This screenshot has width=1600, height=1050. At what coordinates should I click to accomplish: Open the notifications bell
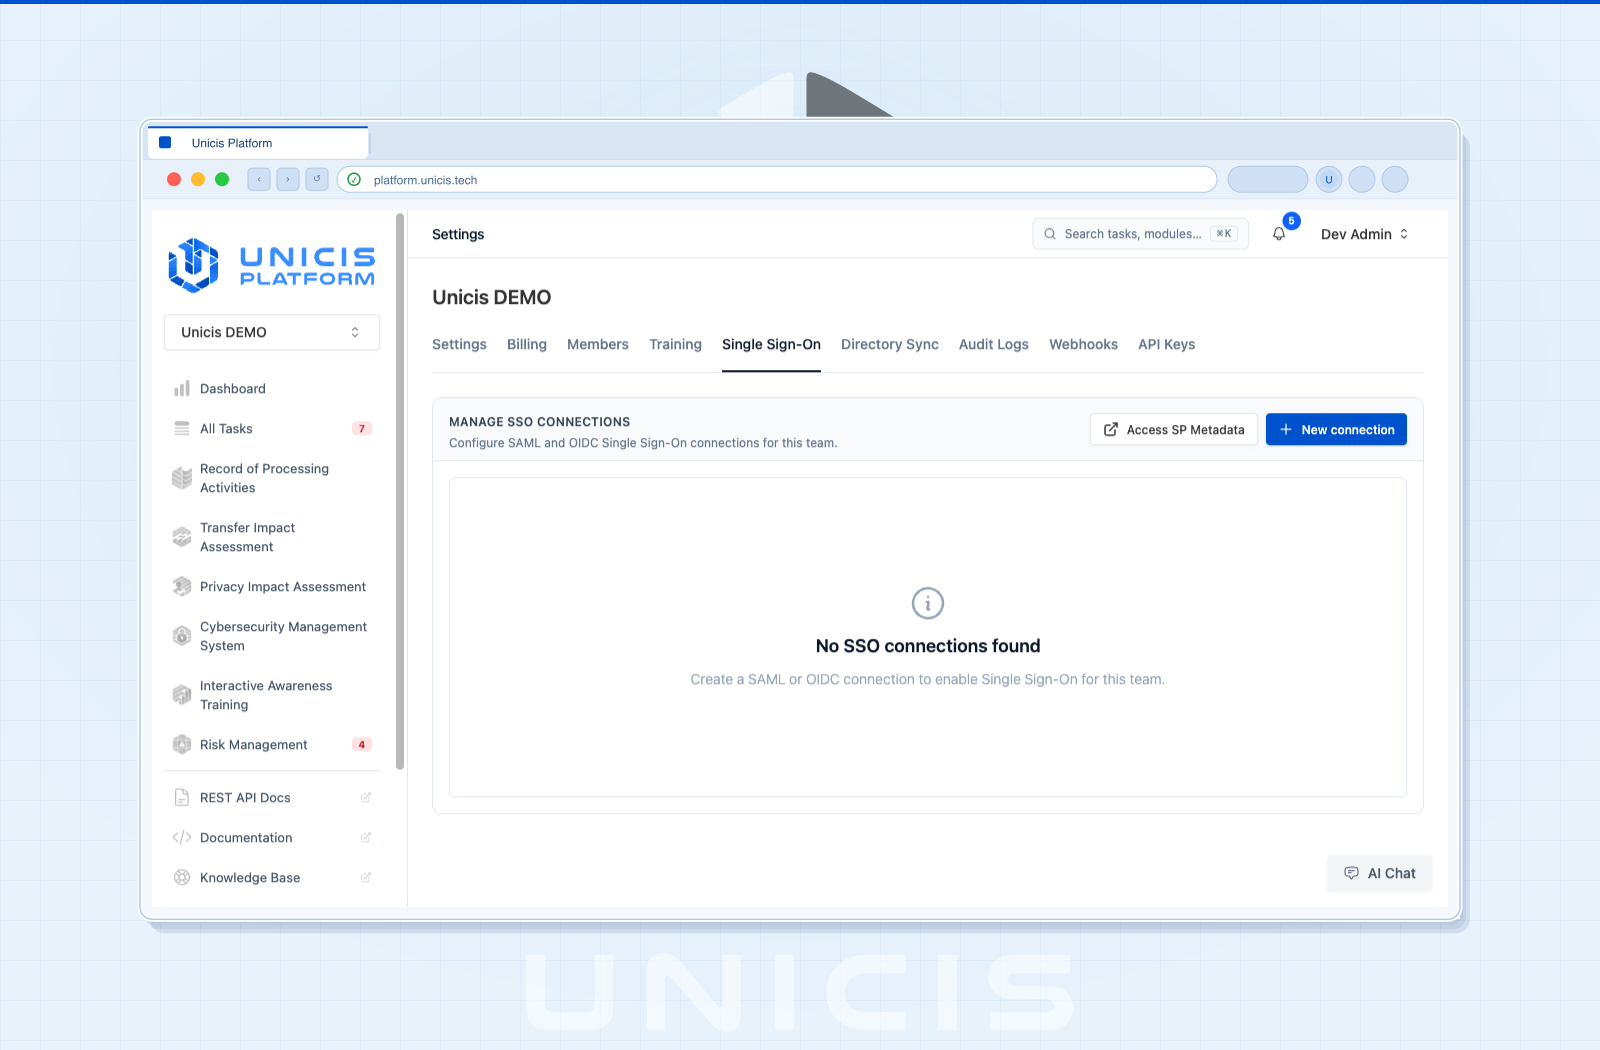click(x=1279, y=234)
